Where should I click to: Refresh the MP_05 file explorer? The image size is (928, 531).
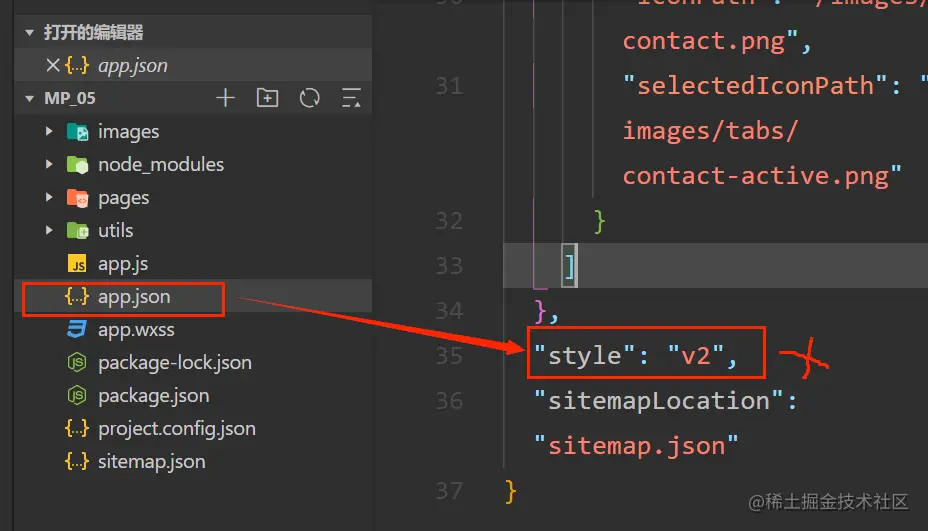(x=309, y=98)
